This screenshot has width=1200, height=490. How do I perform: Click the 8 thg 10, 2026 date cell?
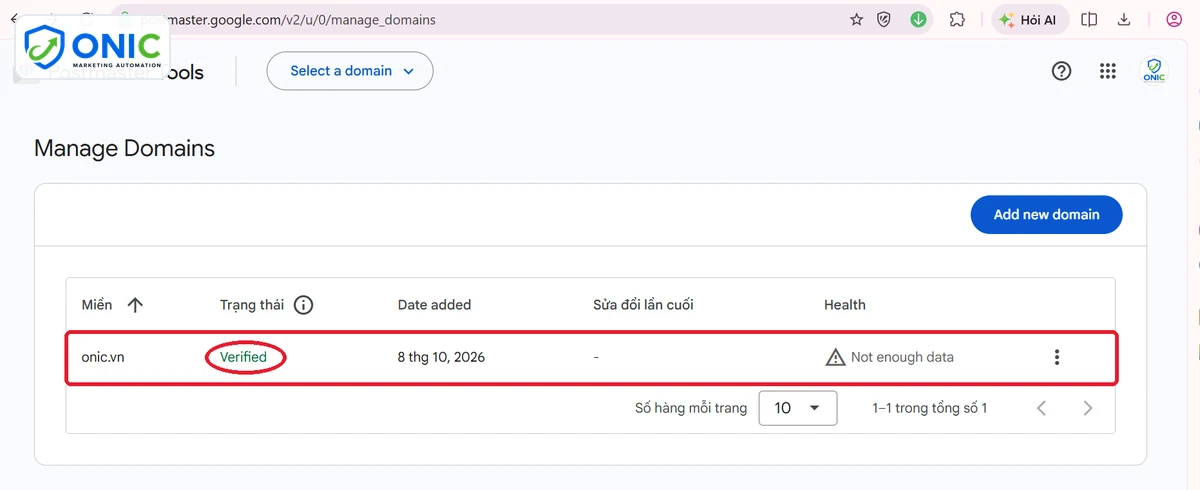(441, 357)
